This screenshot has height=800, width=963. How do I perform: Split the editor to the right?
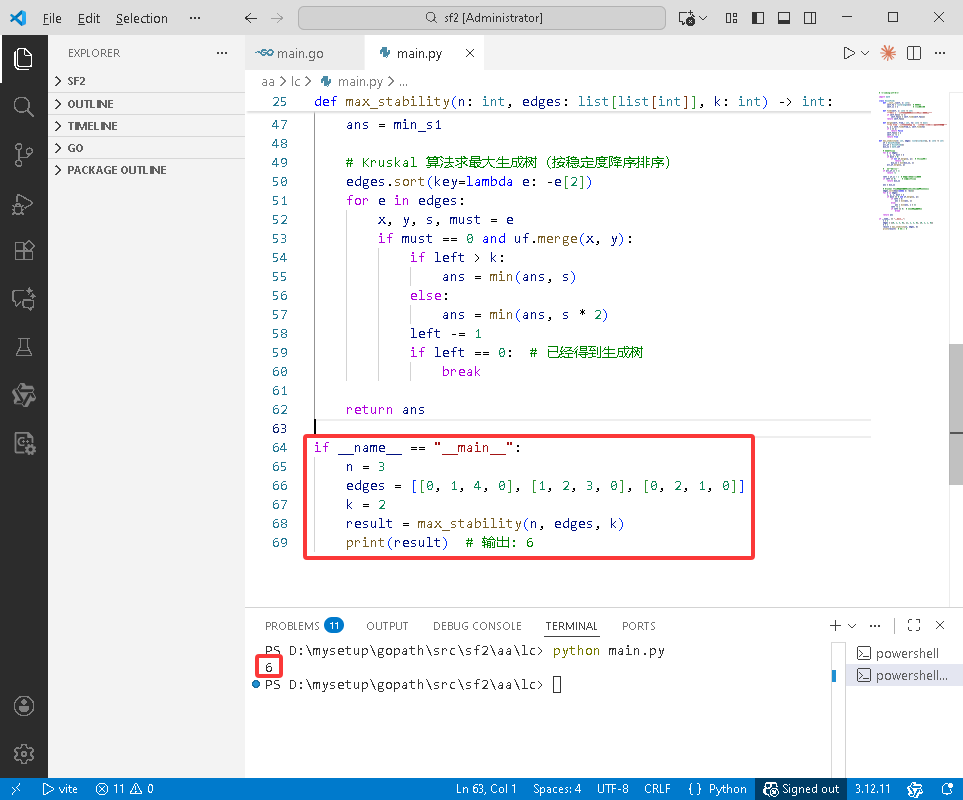coord(914,53)
